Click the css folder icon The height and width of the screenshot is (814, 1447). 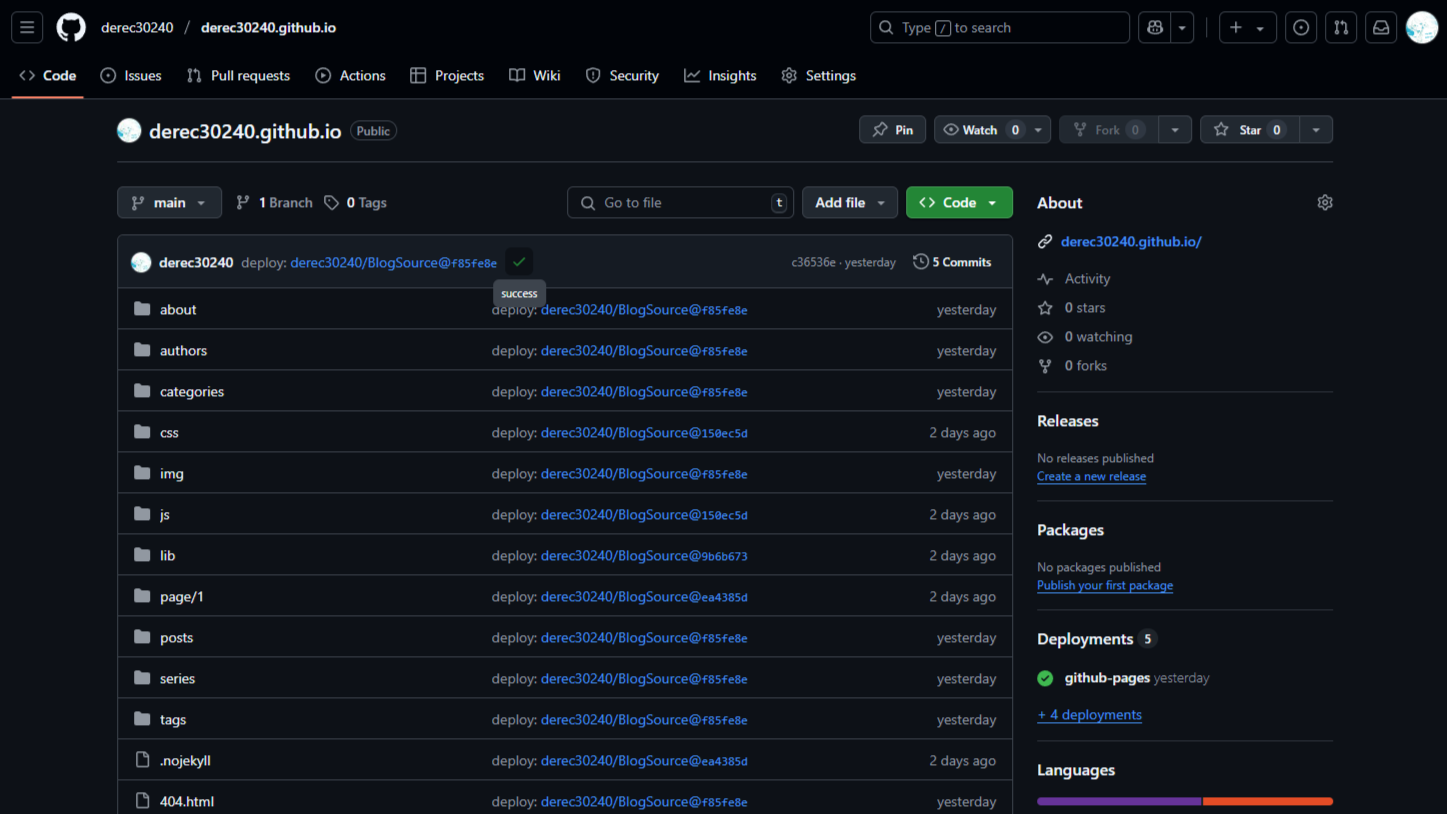tap(142, 432)
